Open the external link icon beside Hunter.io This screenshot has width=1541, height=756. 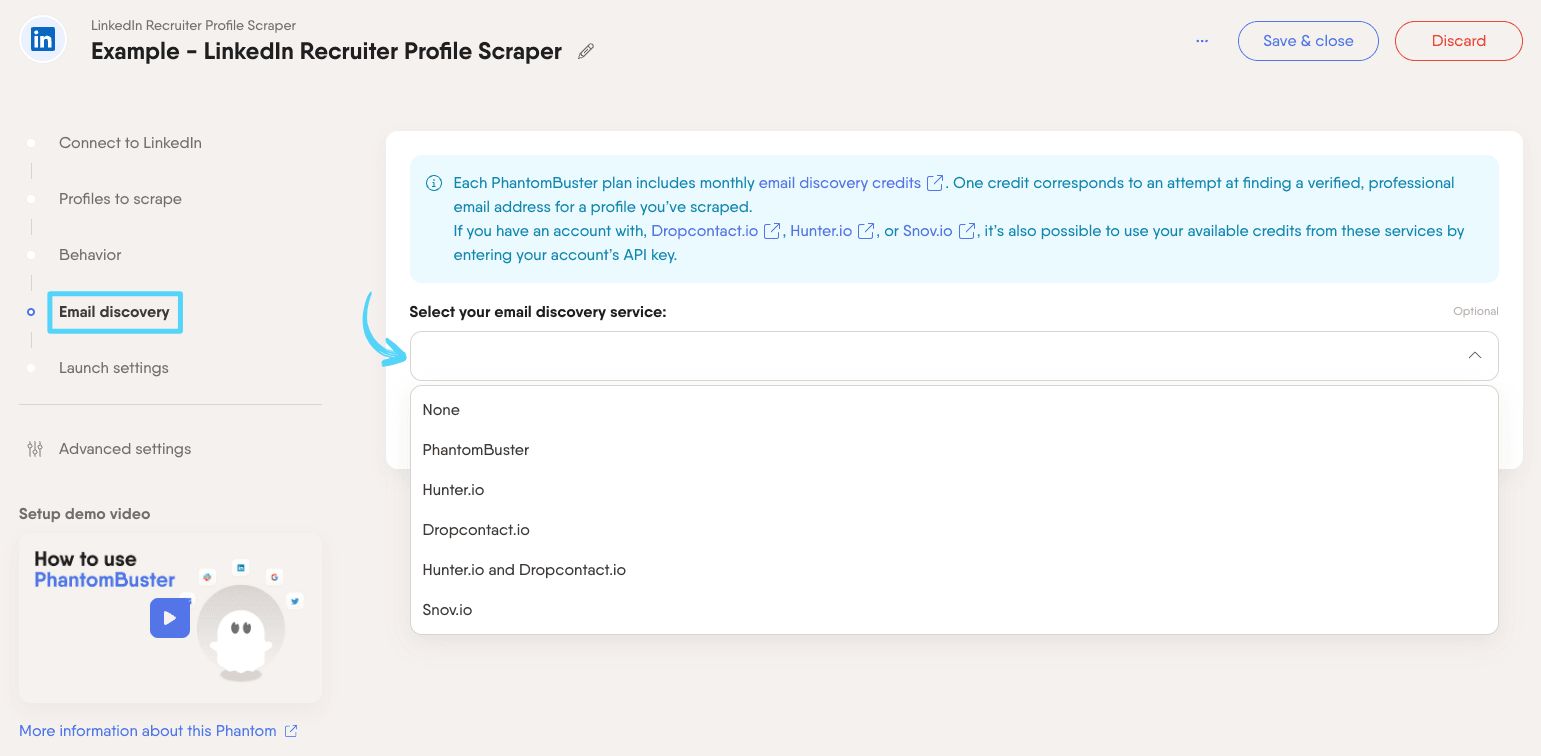866,231
